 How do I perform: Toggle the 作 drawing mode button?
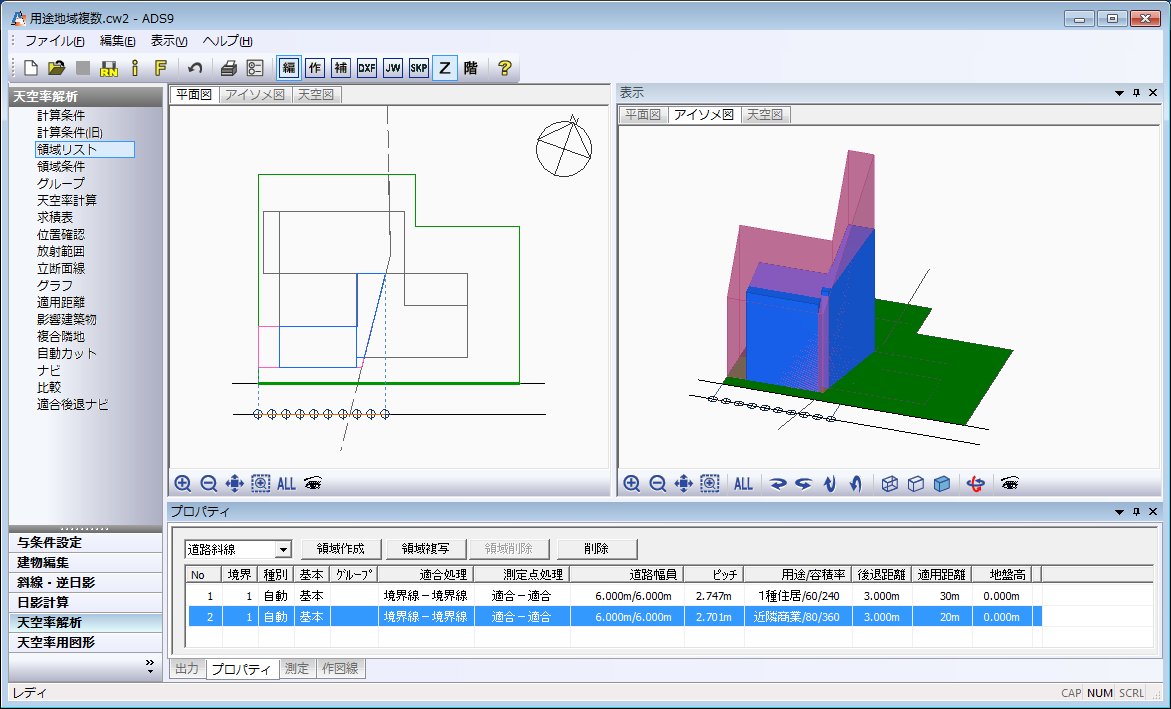[315, 68]
